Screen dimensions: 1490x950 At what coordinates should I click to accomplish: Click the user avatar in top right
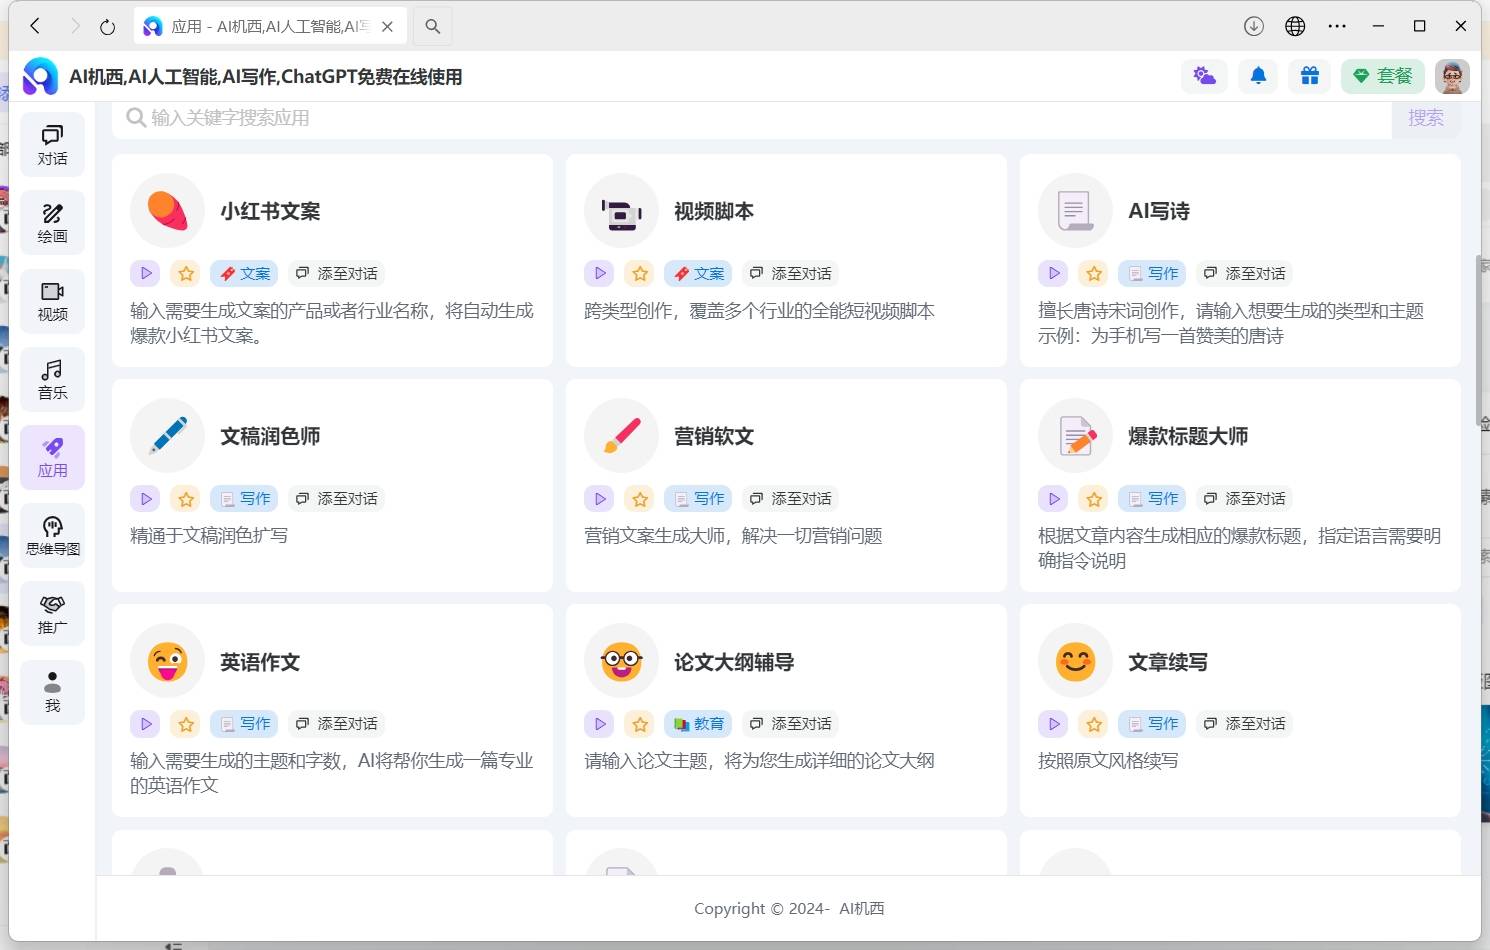pyautogui.click(x=1451, y=76)
